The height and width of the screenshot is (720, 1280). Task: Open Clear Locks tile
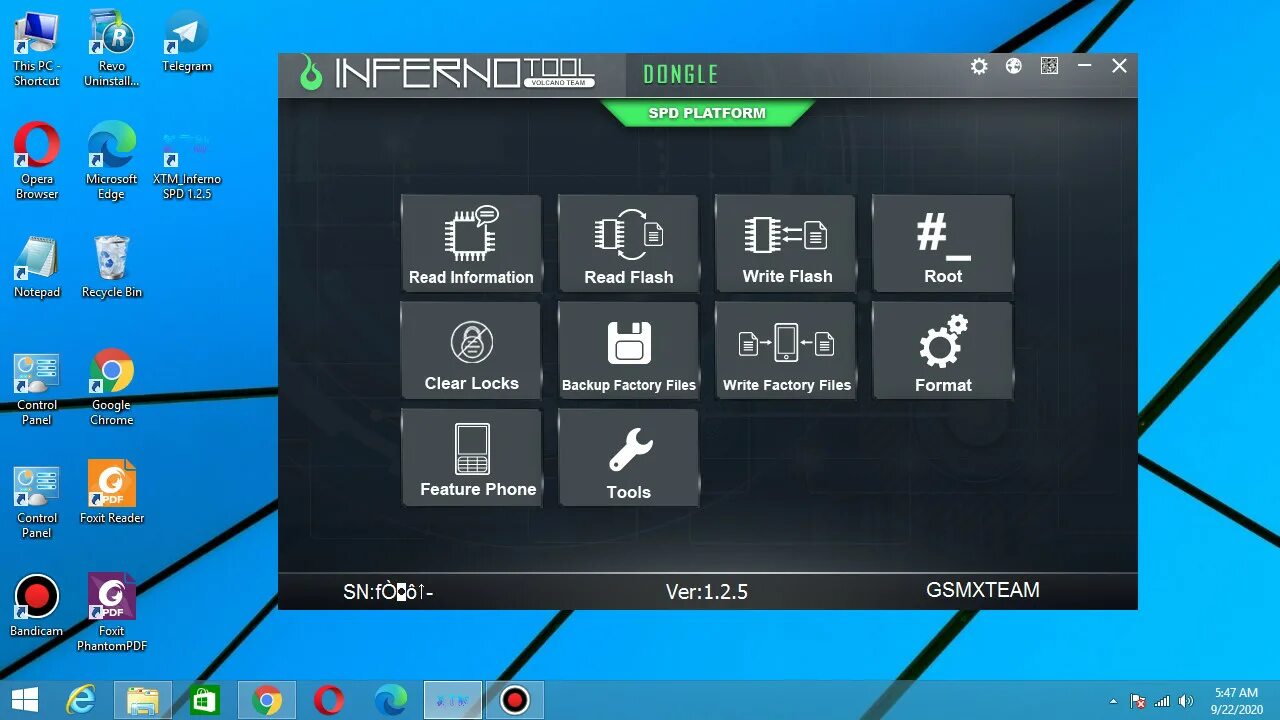[x=471, y=351]
